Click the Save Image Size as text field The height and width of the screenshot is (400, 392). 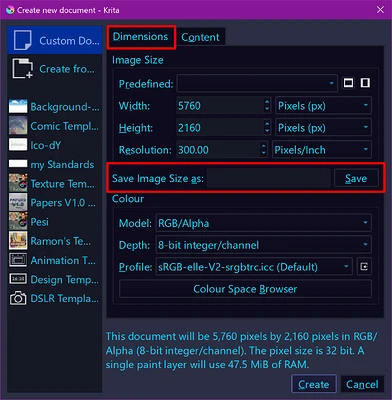click(269, 178)
